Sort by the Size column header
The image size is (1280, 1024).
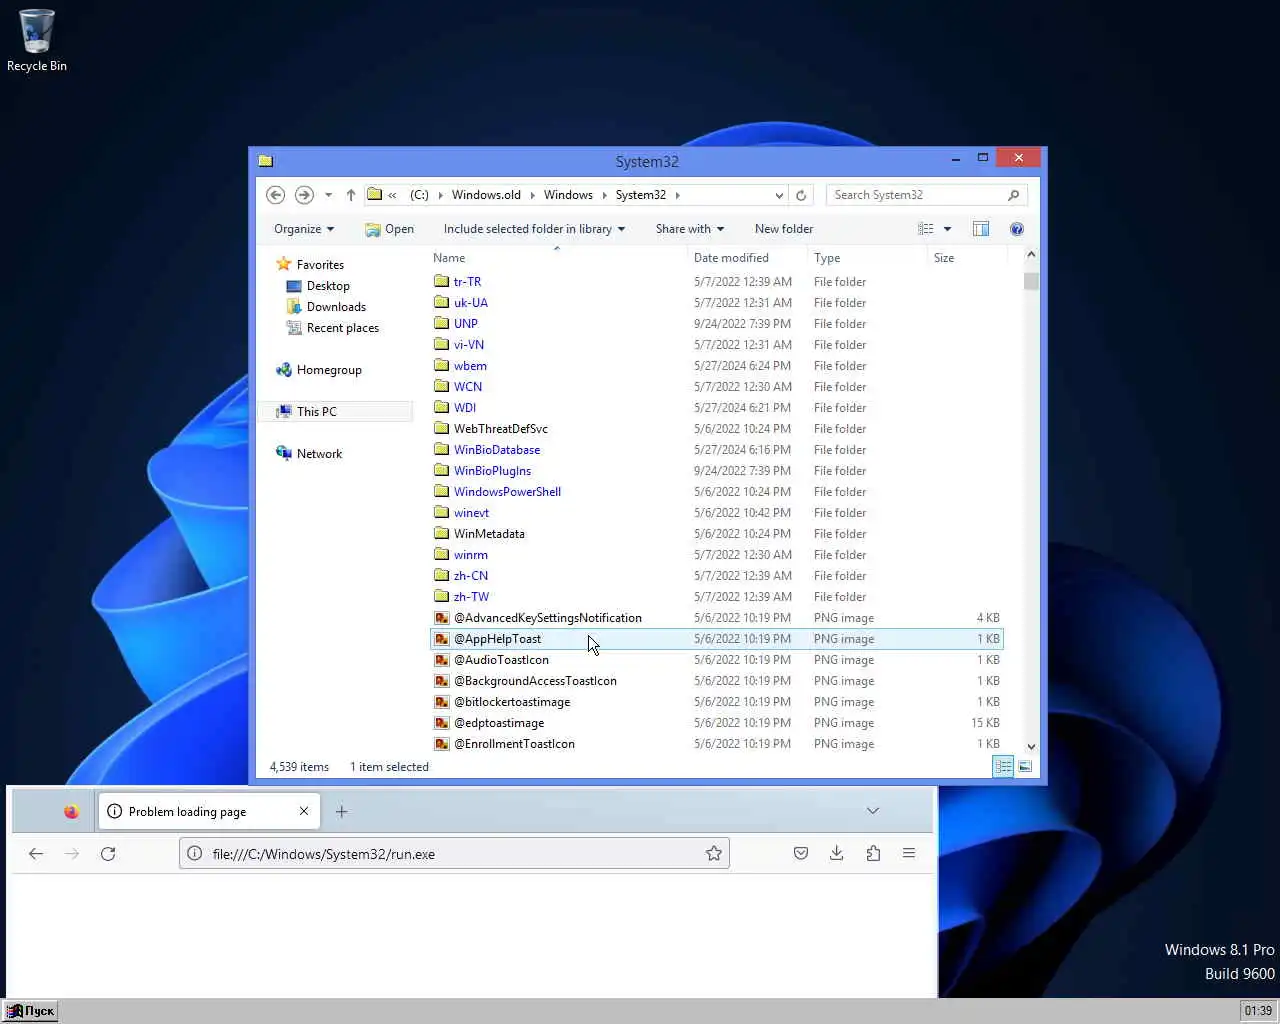coord(966,258)
